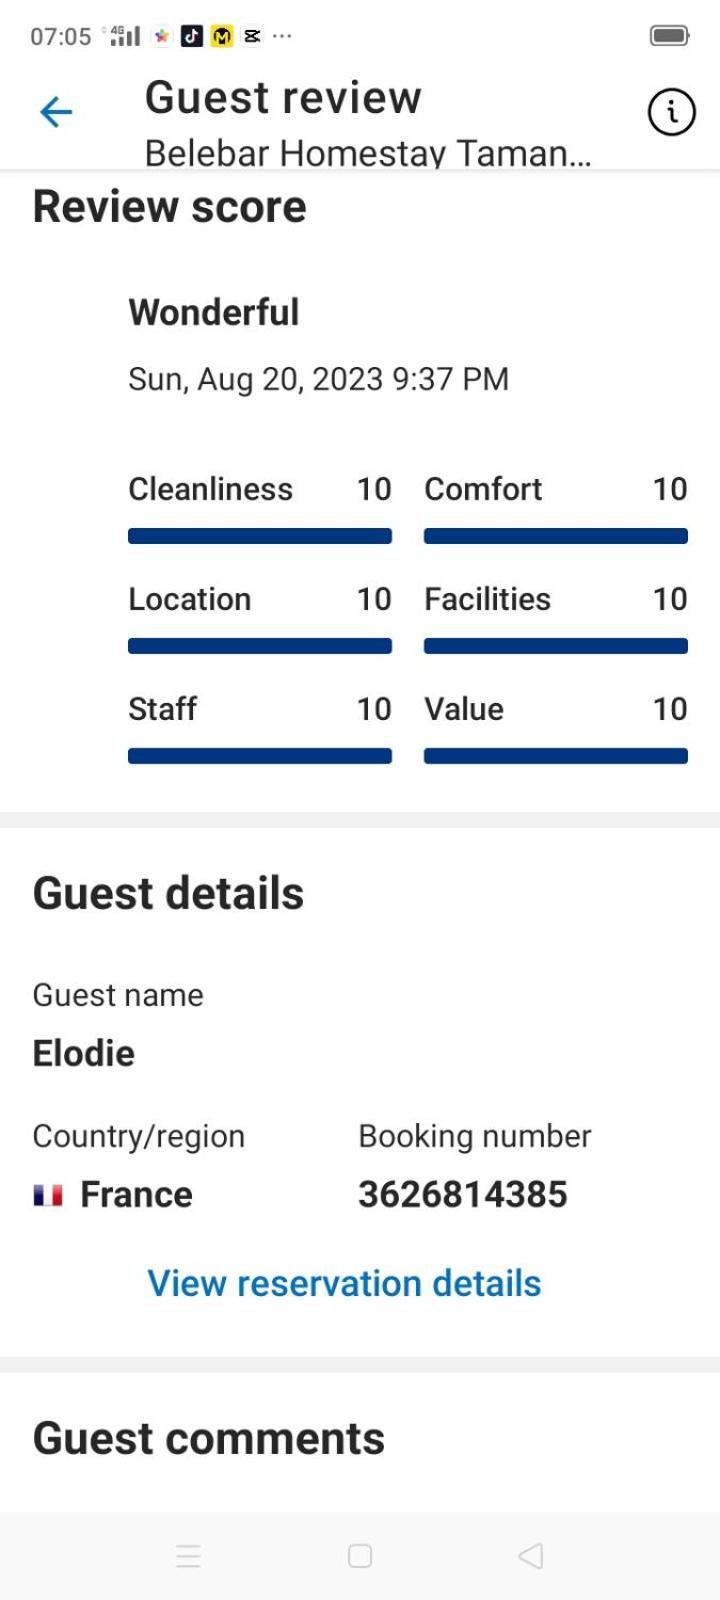The width and height of the screenshot is (720, 1600).
Task: Tap guest name Elodie
Action: tap(84, 1053)
